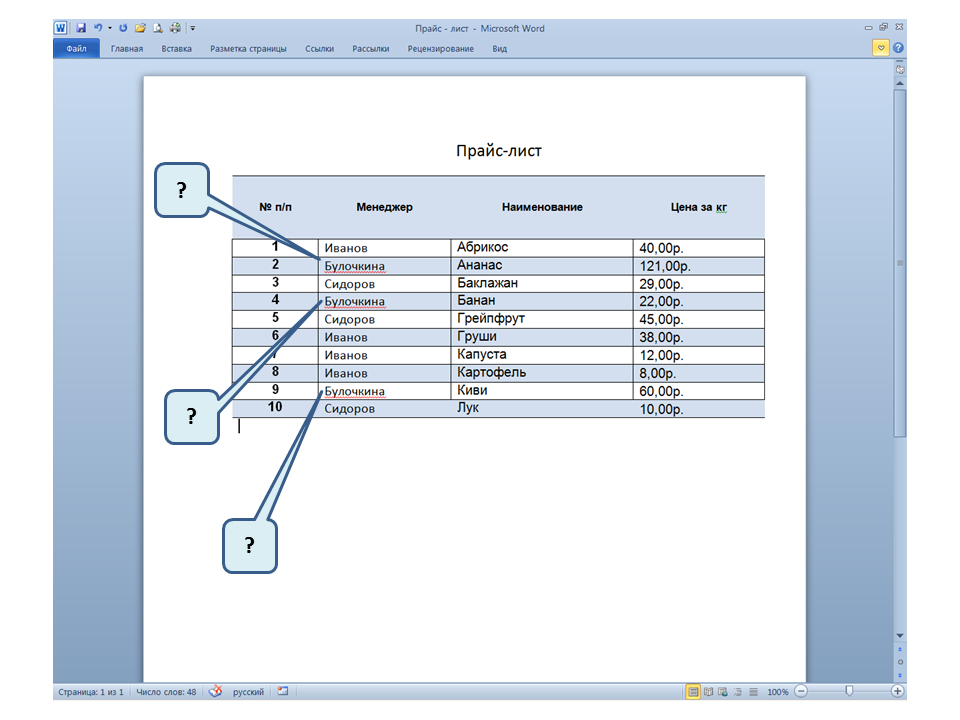This screenshot has height=720, width=960.
Task: Click the русский language button in status bar
Action: (248, 691)
